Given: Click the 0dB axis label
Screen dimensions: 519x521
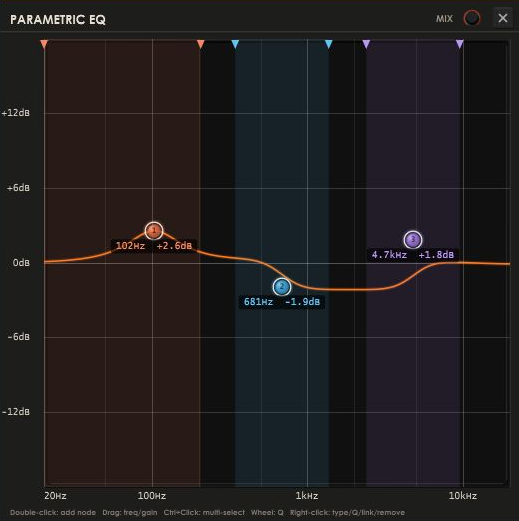Looking at the screenshot, I should [21, 263].
